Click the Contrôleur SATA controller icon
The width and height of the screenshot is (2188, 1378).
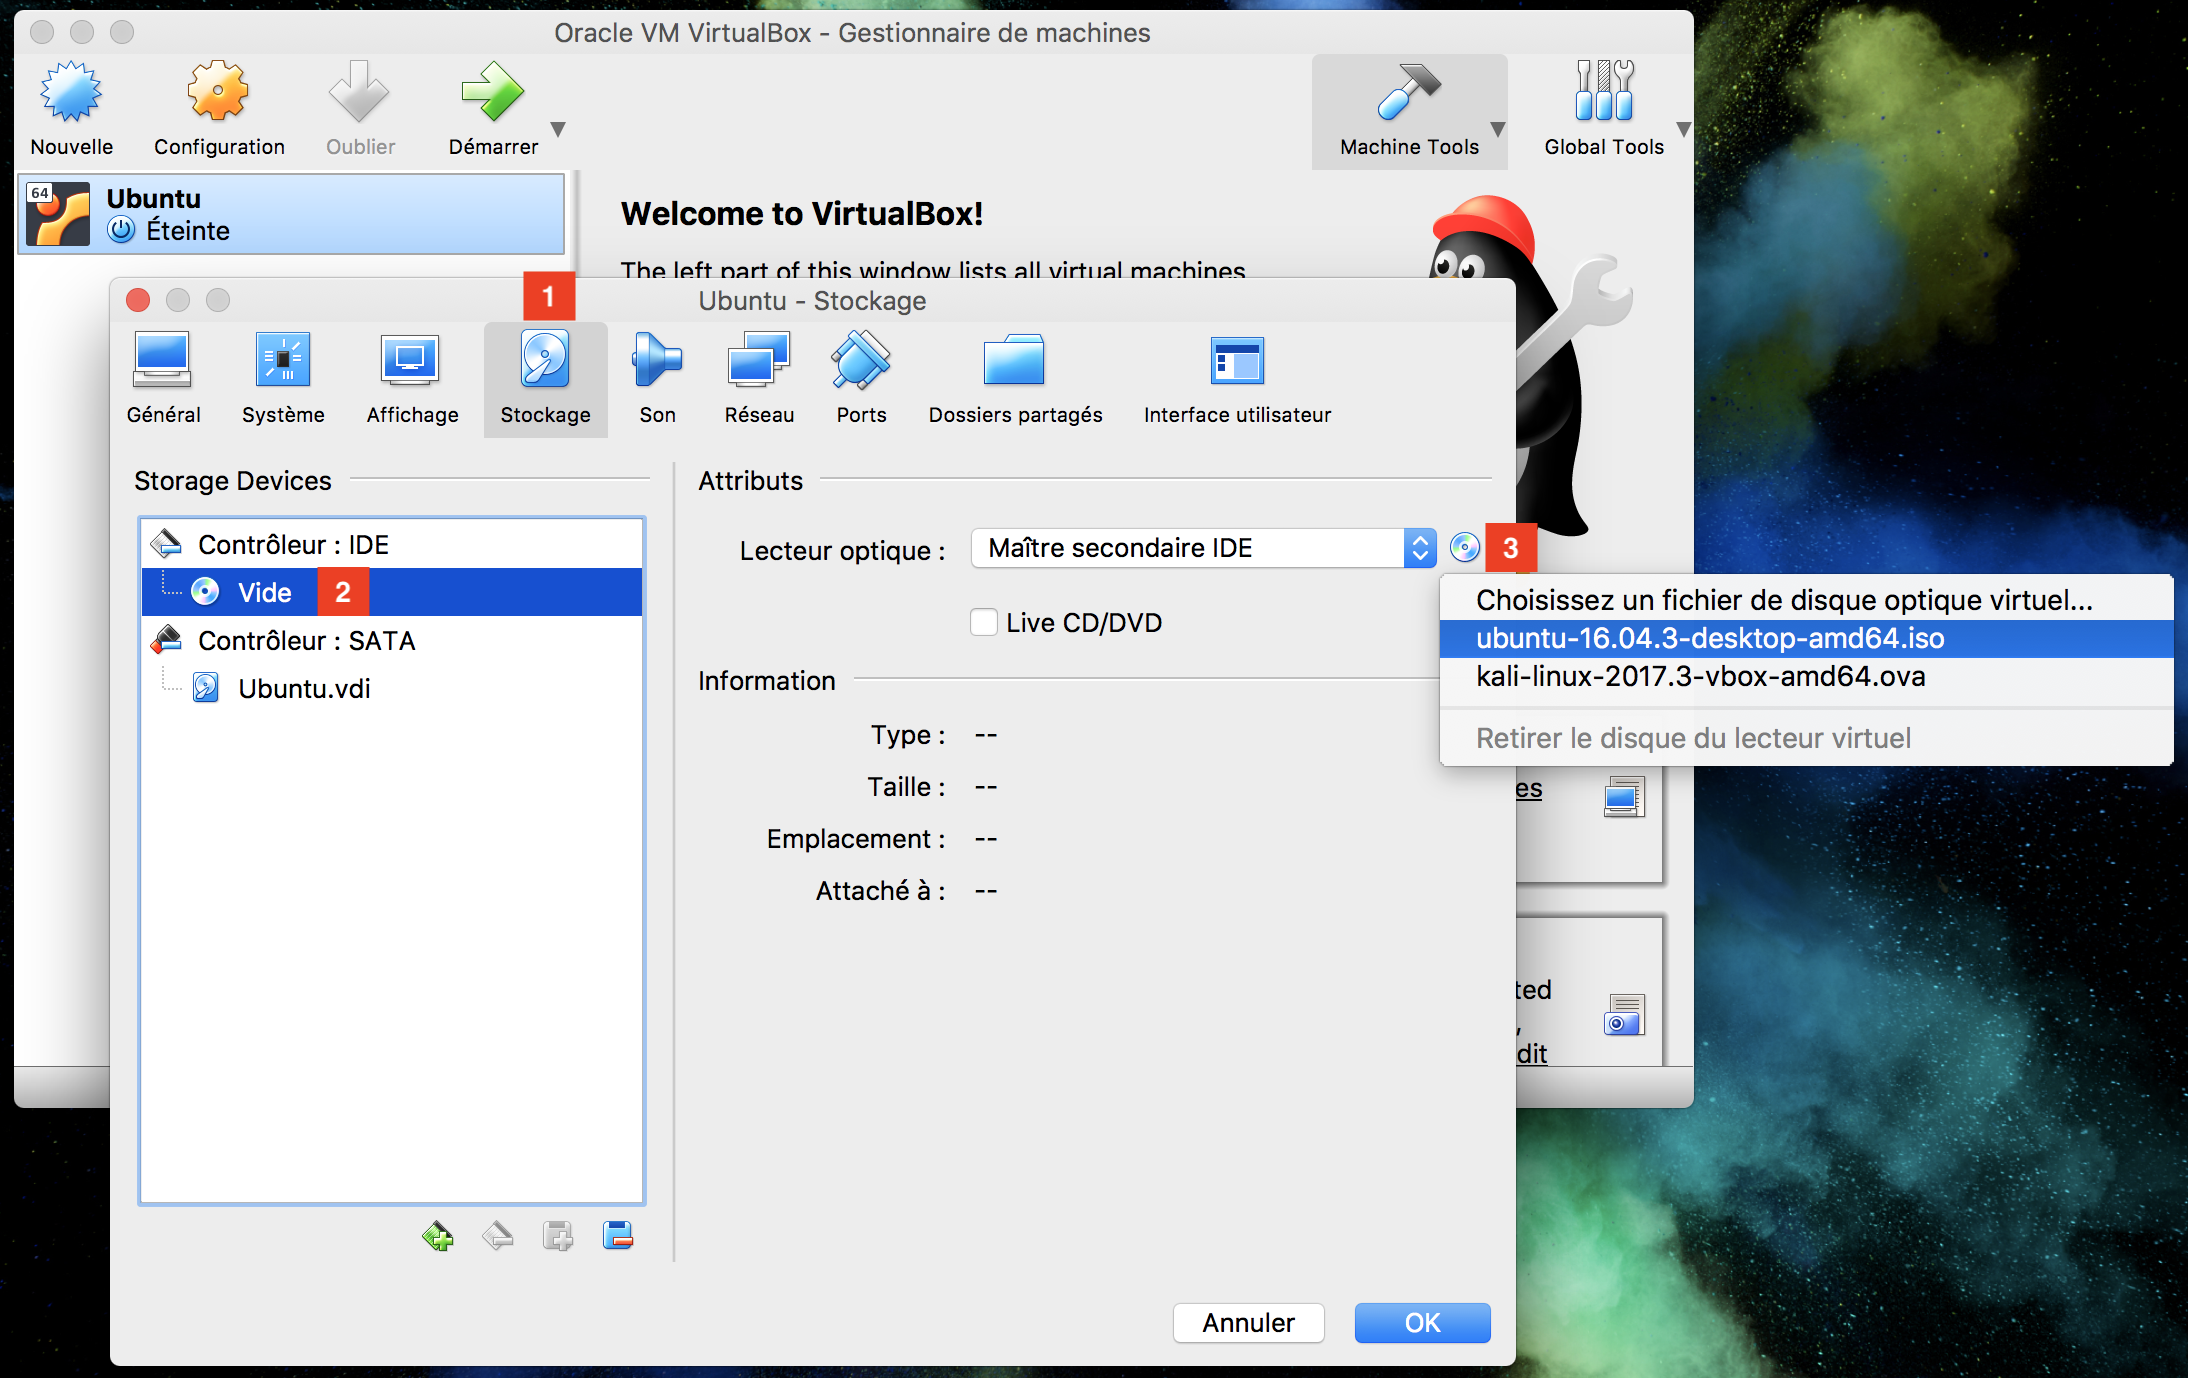click(x=166, y=640)
